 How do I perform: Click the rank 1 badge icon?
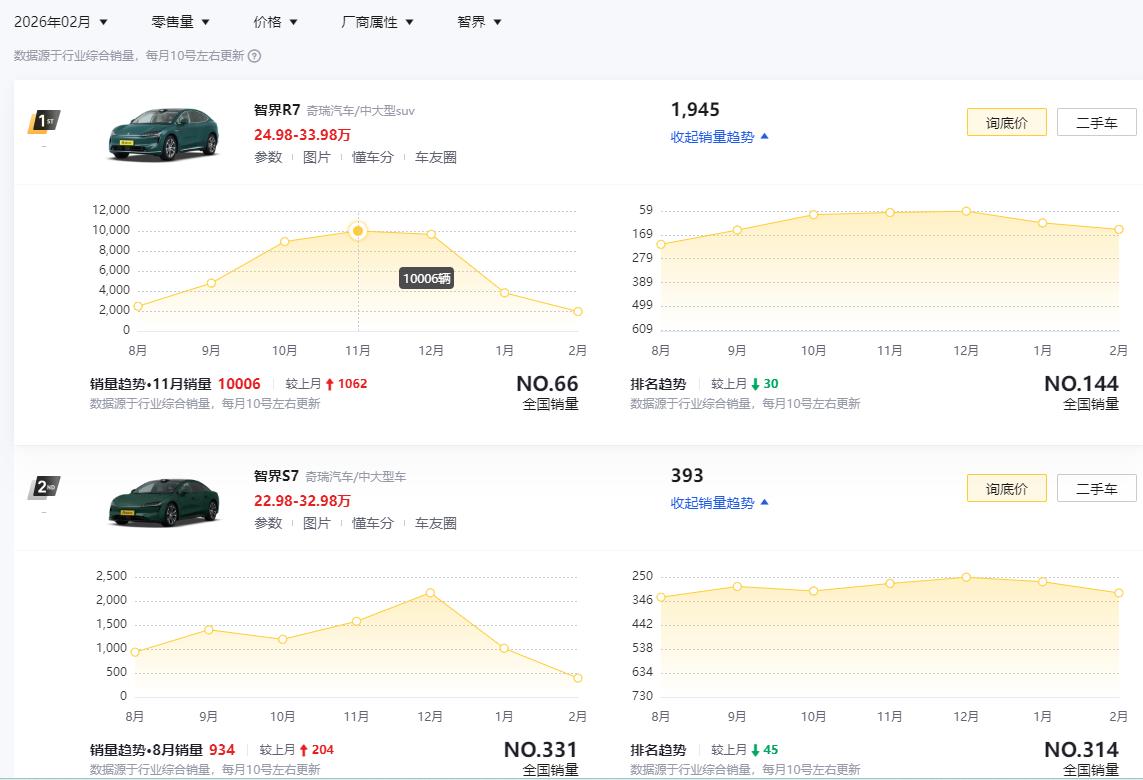[x=44, y=122]
